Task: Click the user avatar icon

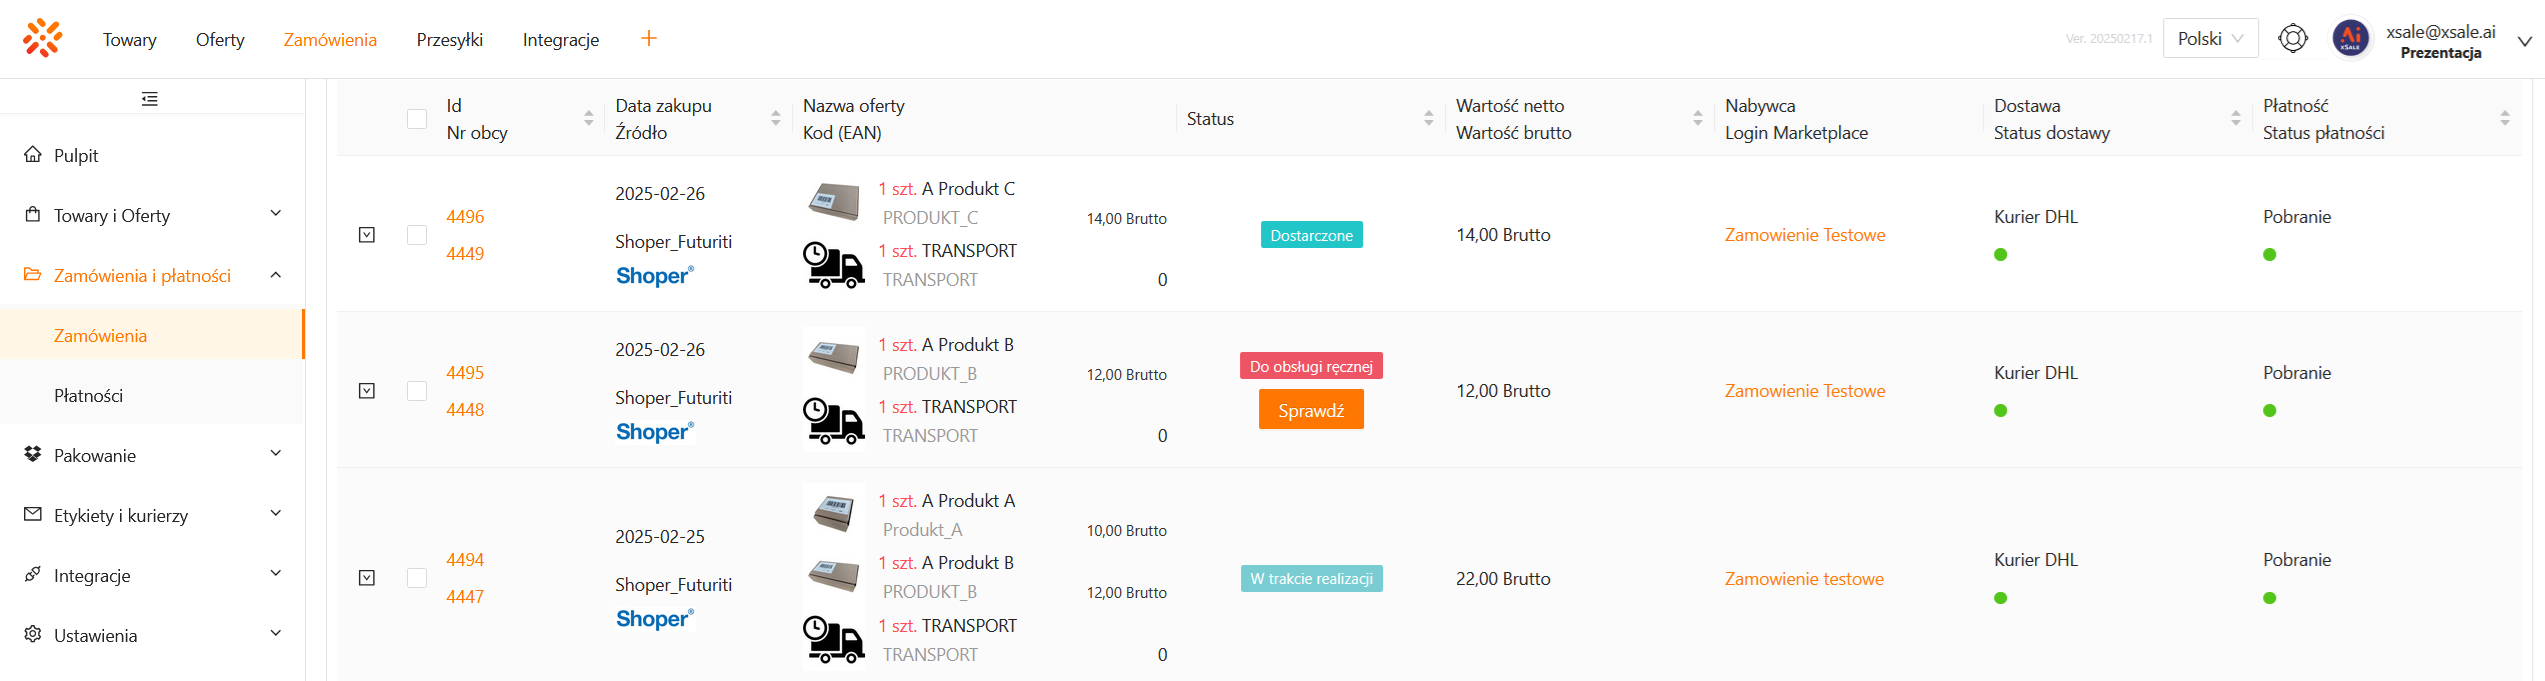Action: pyautogui.click(x=2350, y=39)
